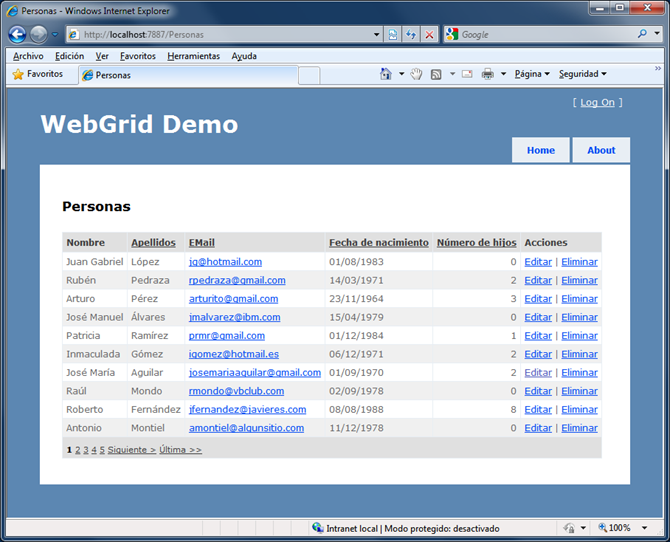
Task: Click Editar for Antonio Montiel
Action: pos(538,428)
